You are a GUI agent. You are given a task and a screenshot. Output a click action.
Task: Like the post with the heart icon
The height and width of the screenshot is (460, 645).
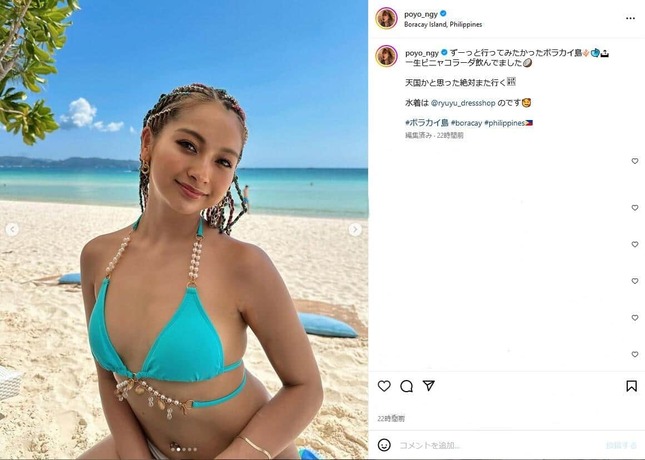(x=384, y=386)
